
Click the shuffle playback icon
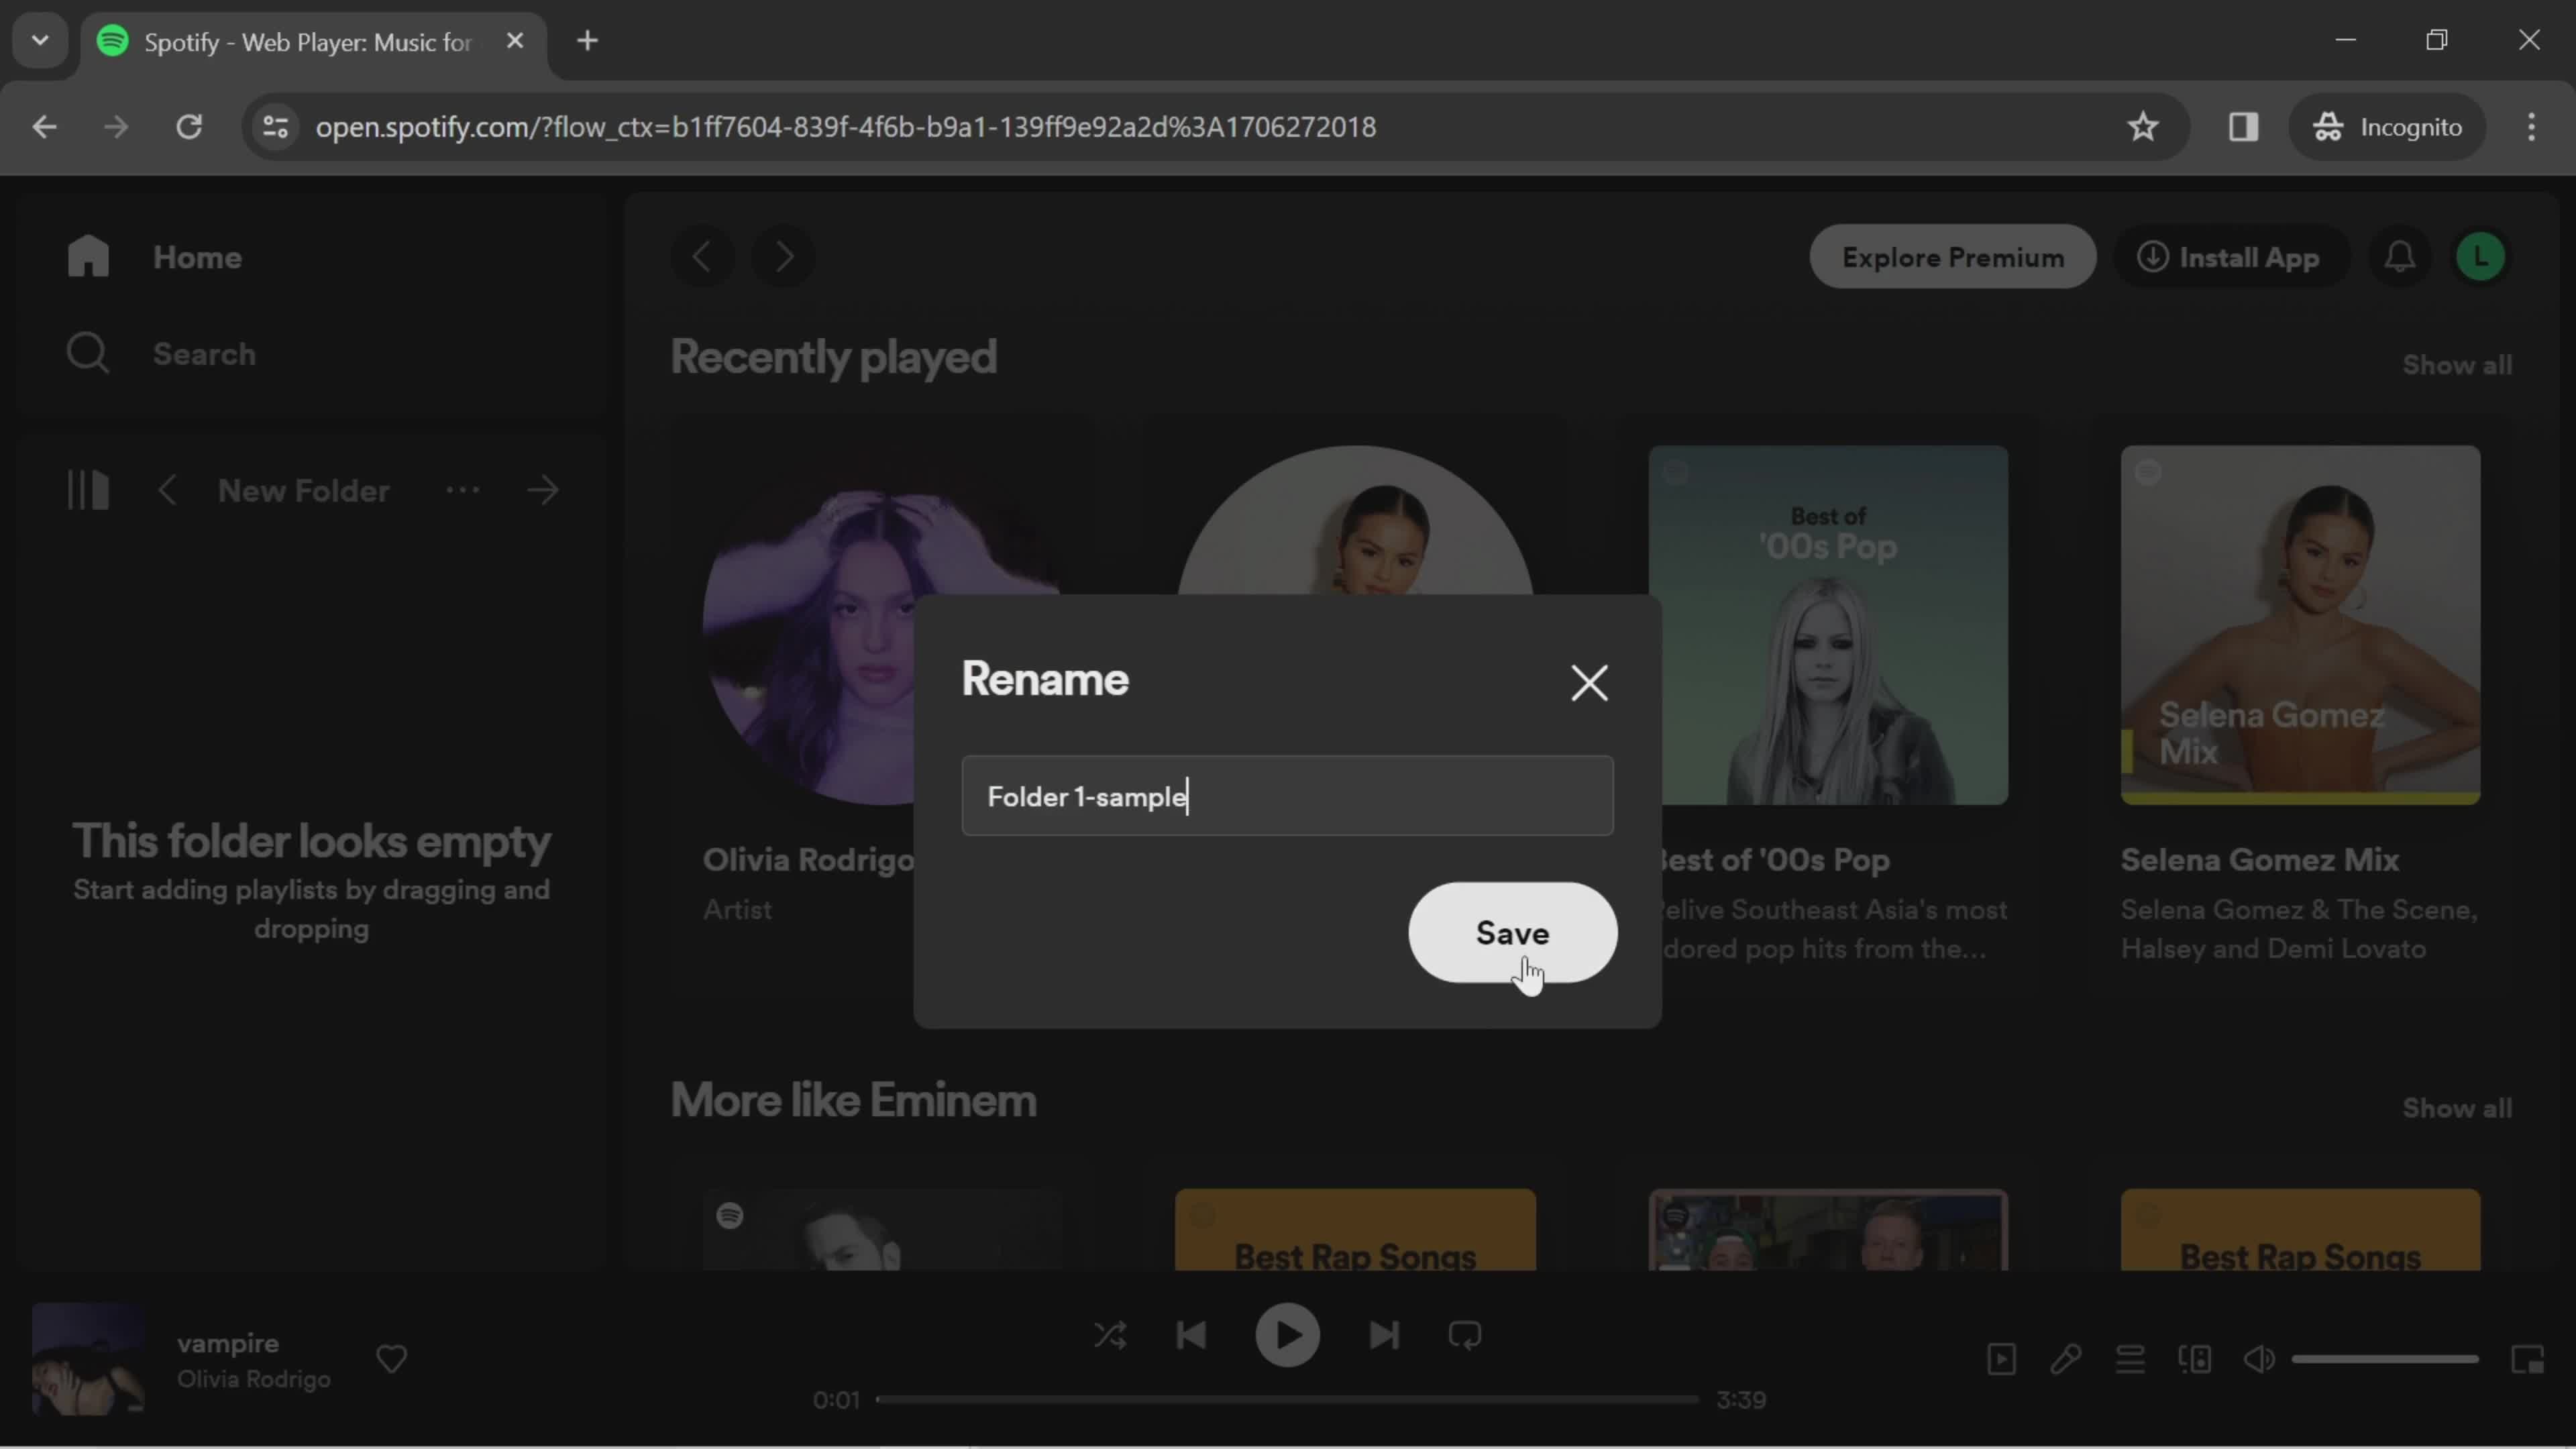[x=1111, y=1334]
